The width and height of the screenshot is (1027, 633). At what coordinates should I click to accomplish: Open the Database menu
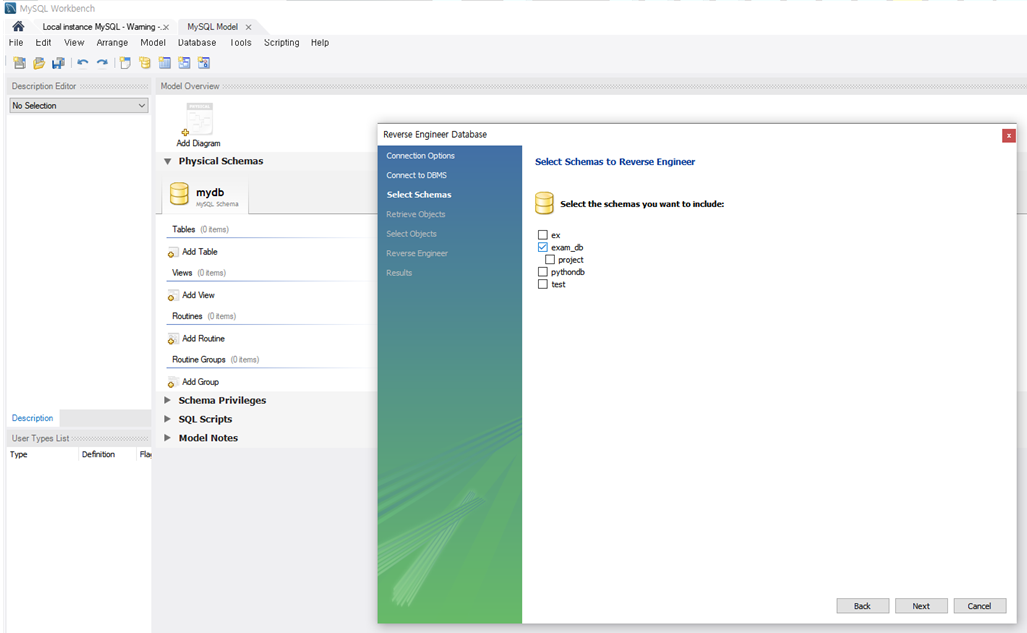point(196,43)
